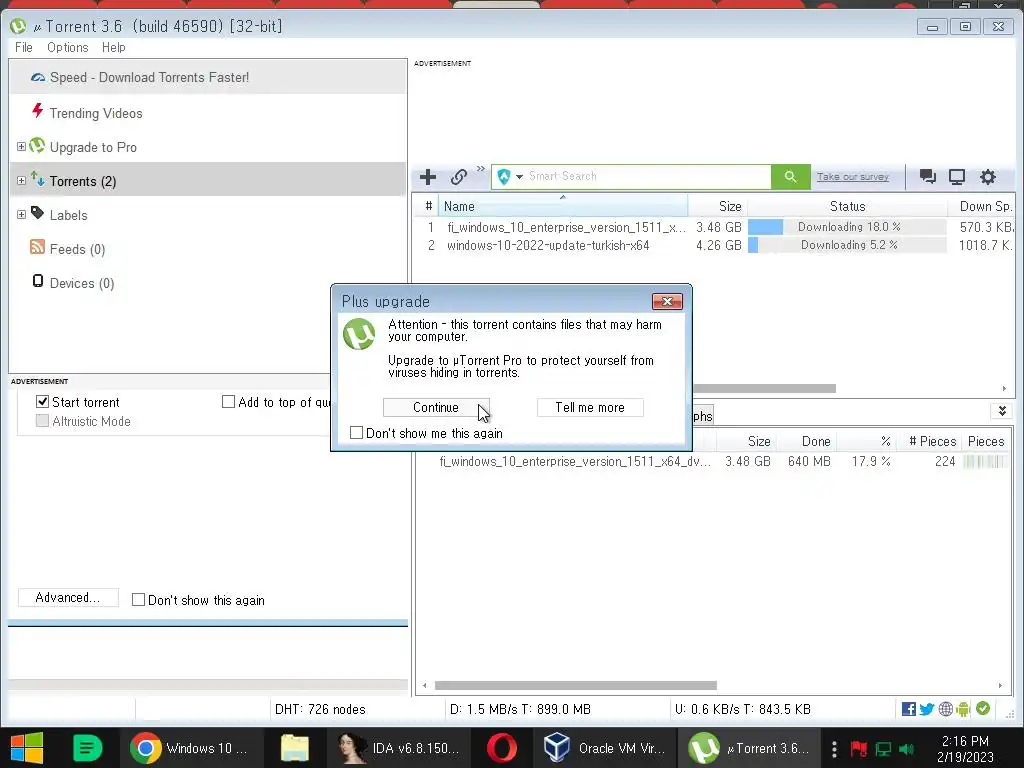
Task: Click the Trending Videos lightning icon
Action: 37,110
